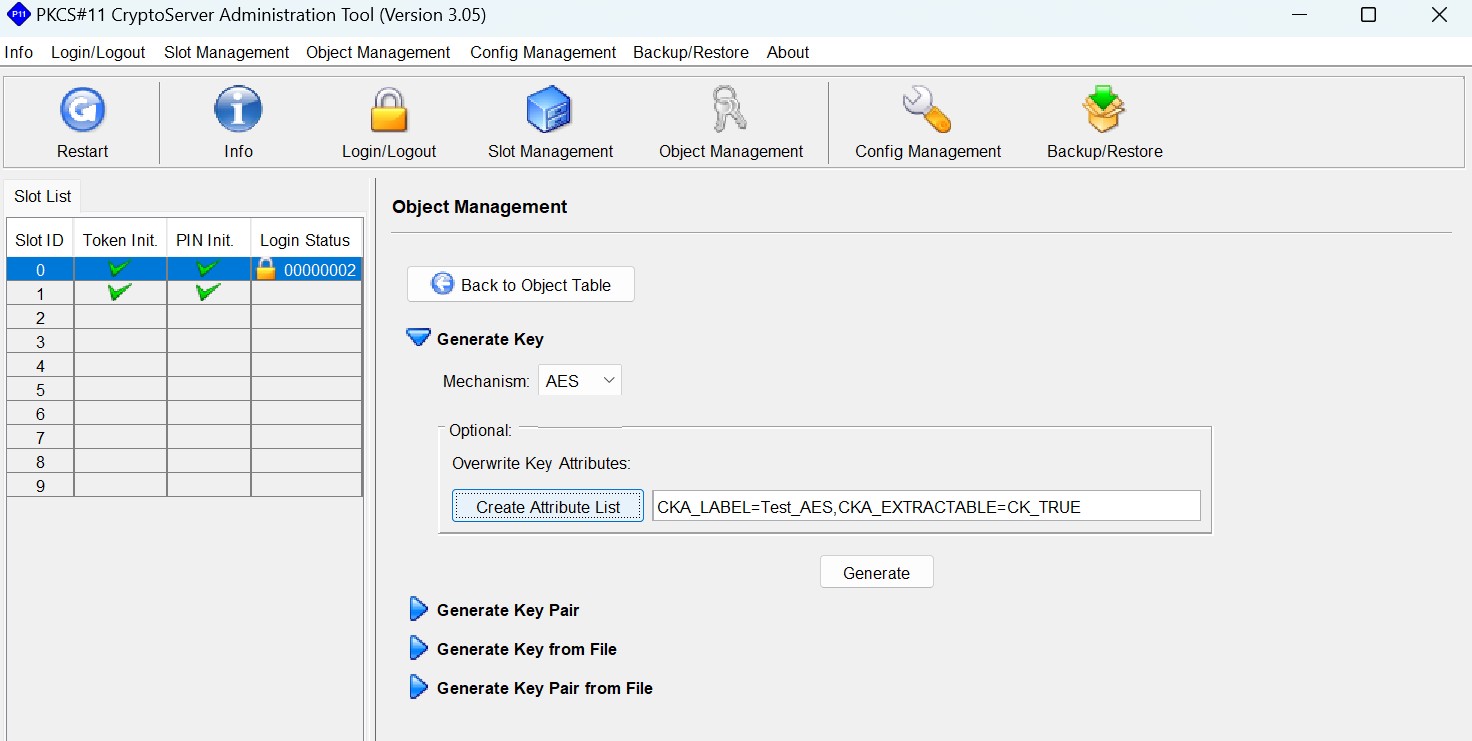Image resolution: width=1472 pixels, height=741 pixels.
Task: Open the Backup/Restore menu
Action: coord(691,52)
